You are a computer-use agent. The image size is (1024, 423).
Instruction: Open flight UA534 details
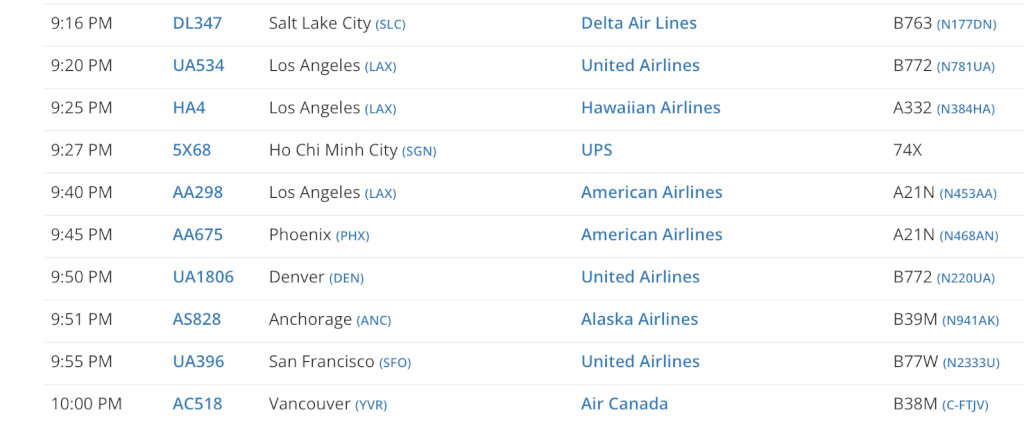[x=198, y=66]
